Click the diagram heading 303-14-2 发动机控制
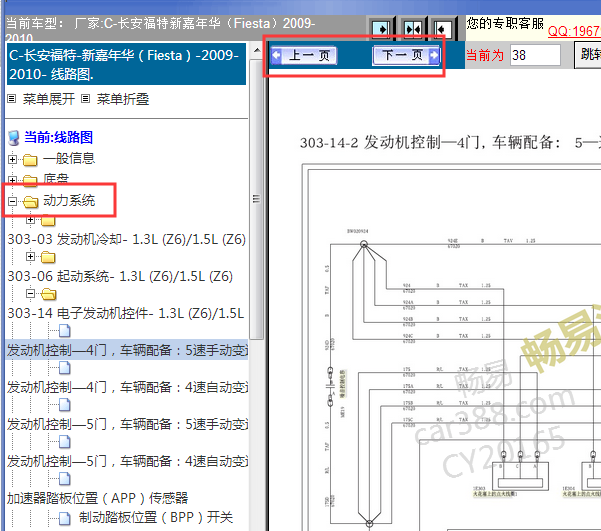The width and height of the screenshot is (601, 531). [x=451, y=142]
